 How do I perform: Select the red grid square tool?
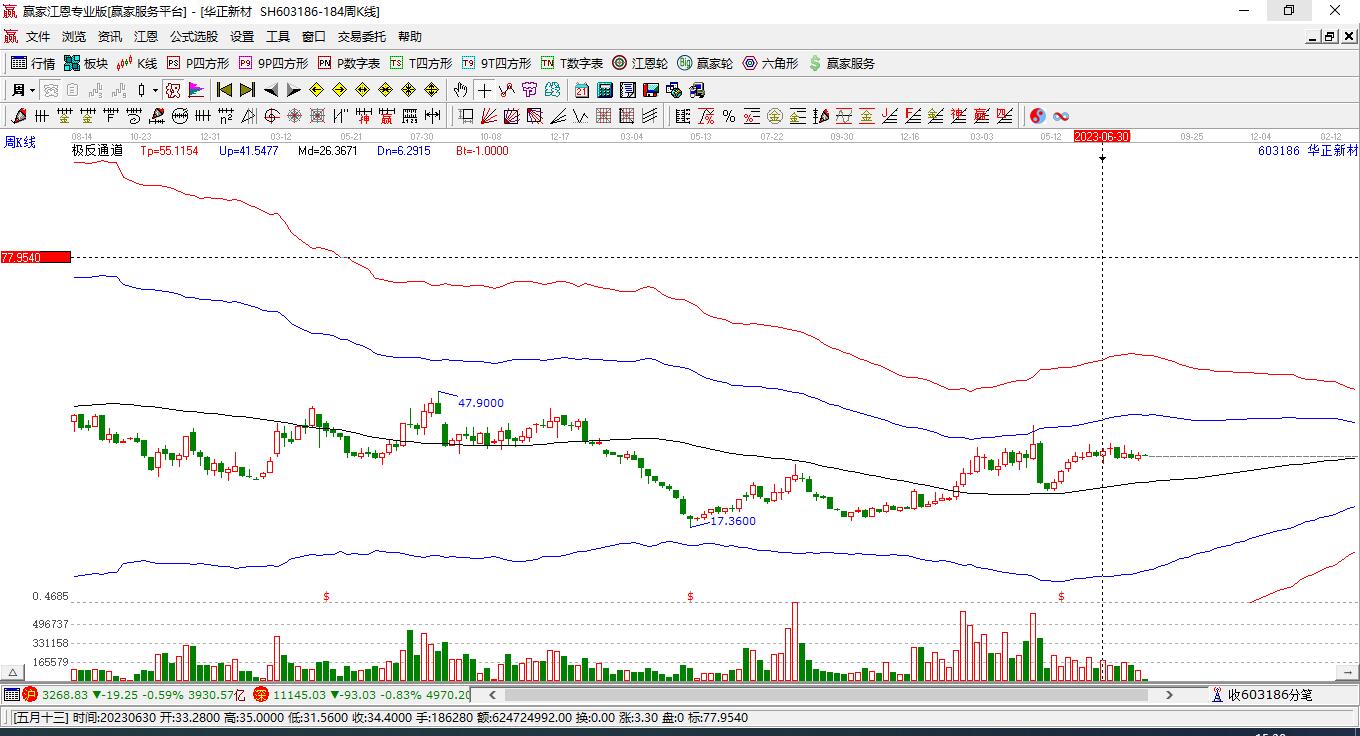pyautogui.click(x=603, y=116)
